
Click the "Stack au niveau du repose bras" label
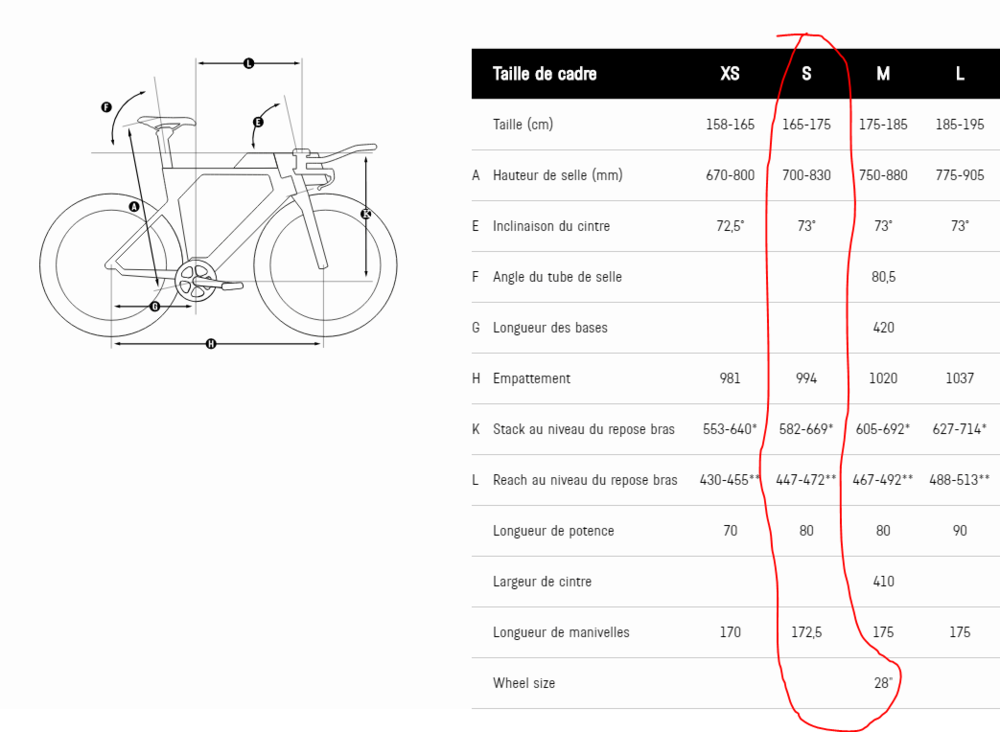click(x=583, y=429)
